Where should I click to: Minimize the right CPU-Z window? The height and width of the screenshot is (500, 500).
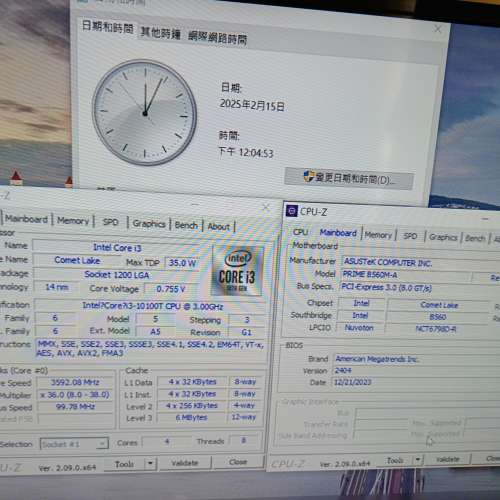[x=485, y=219]
